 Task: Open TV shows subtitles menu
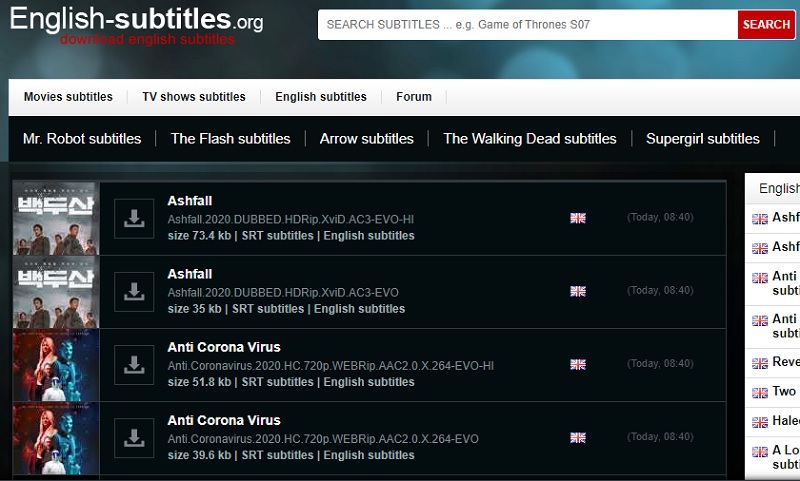pos(194,96)
